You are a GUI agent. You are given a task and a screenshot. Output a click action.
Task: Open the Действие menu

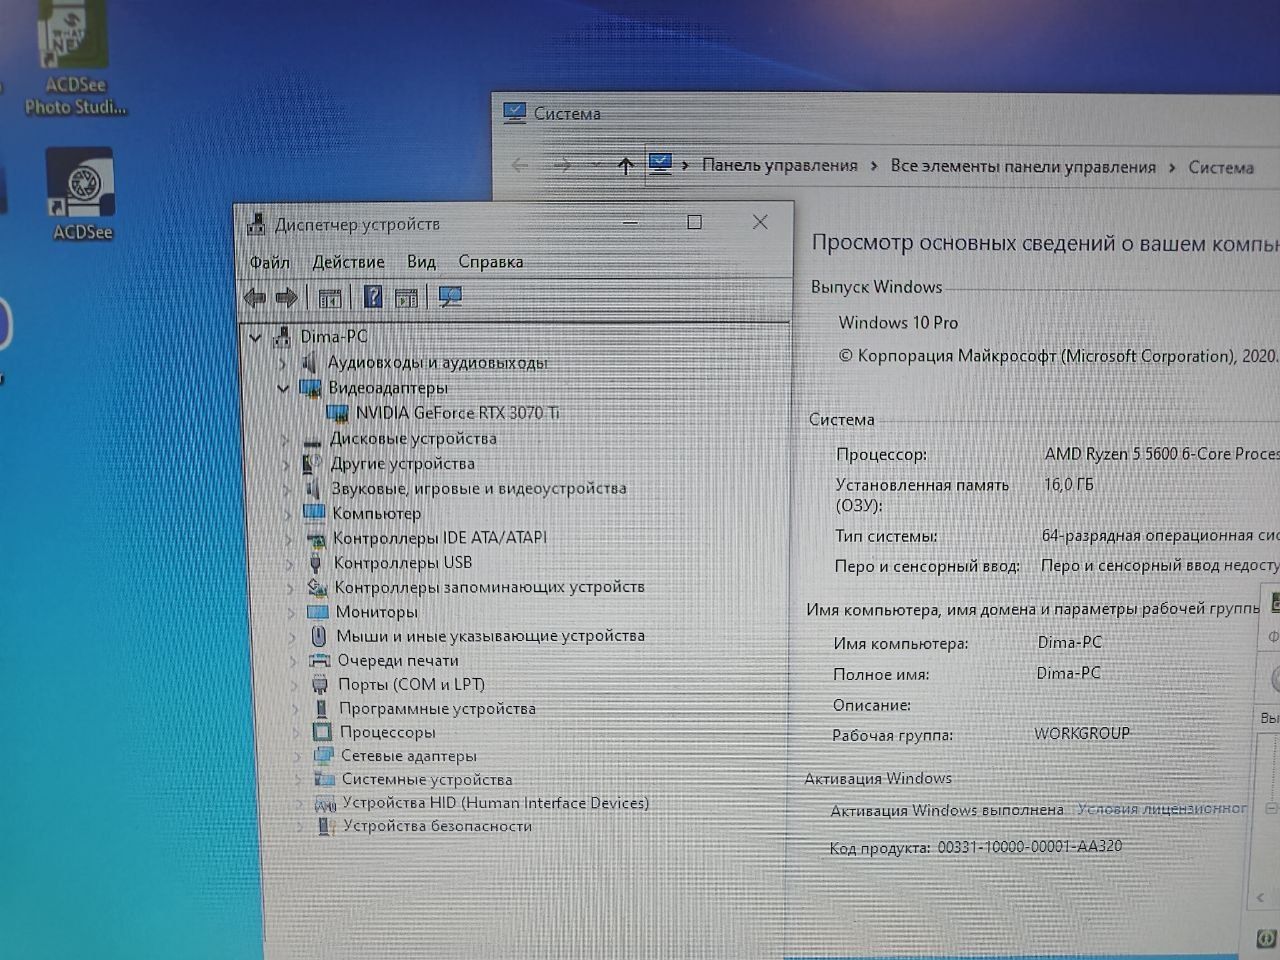pyautogui.click(x=348, y=262)
